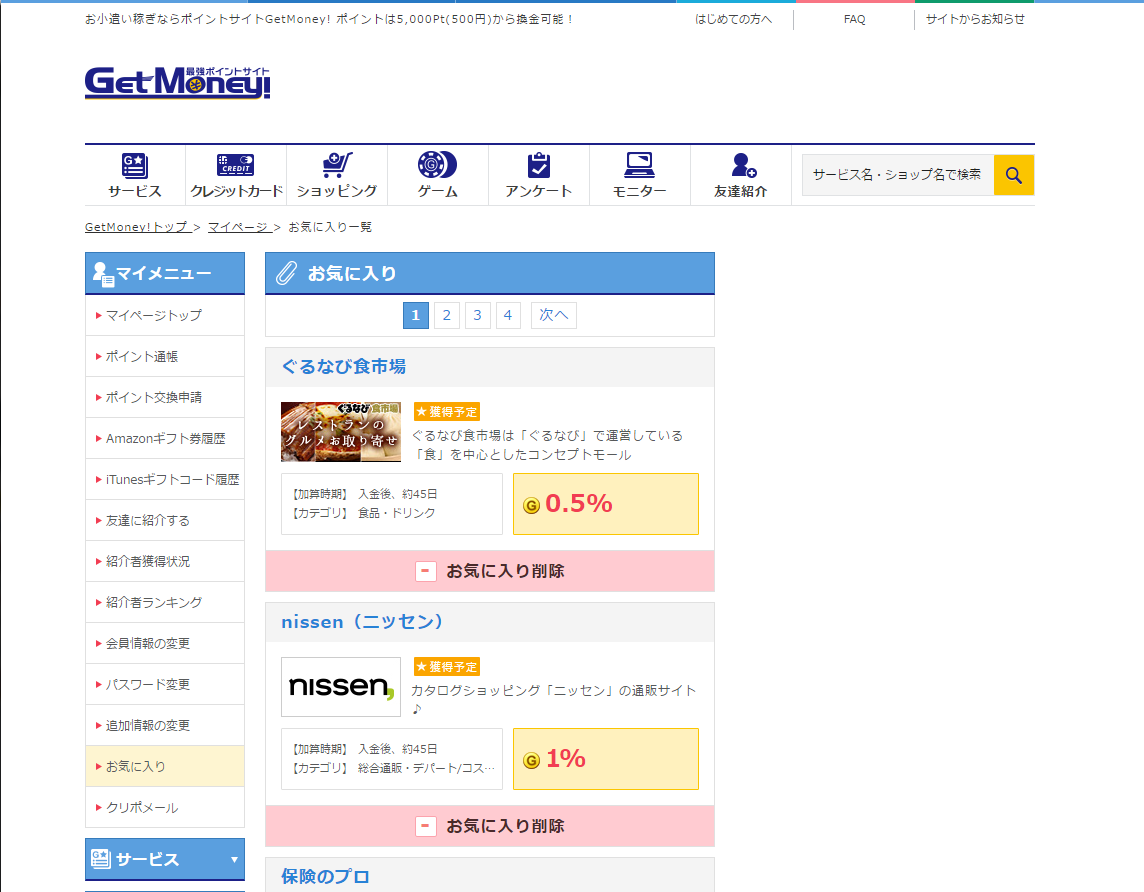Open the FAQ link
1144x892 pixels.
[x=854, y=19]
